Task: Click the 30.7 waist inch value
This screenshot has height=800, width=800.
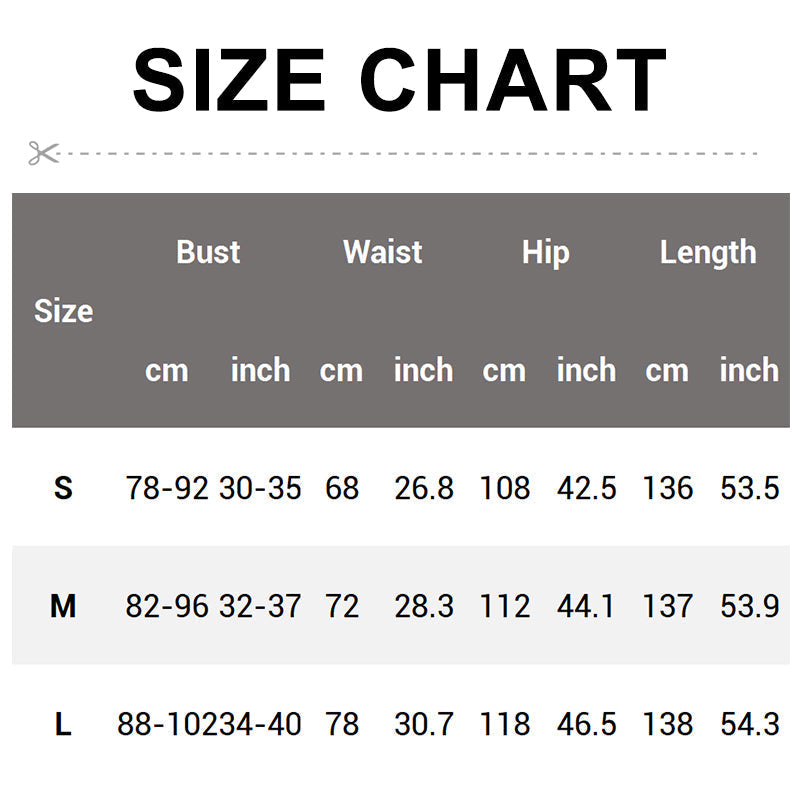Action: [x=423, y=724]
